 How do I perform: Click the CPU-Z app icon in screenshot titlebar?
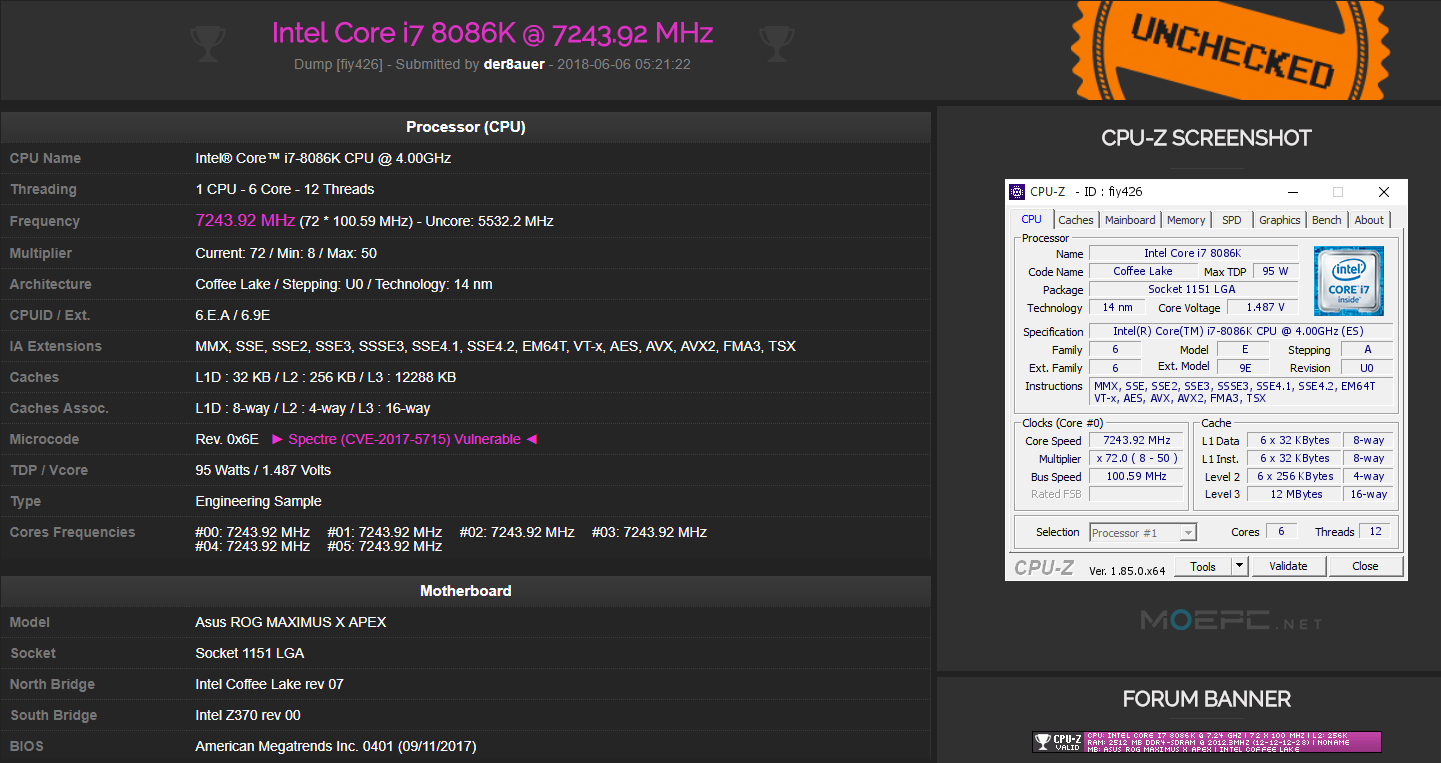1017,192
